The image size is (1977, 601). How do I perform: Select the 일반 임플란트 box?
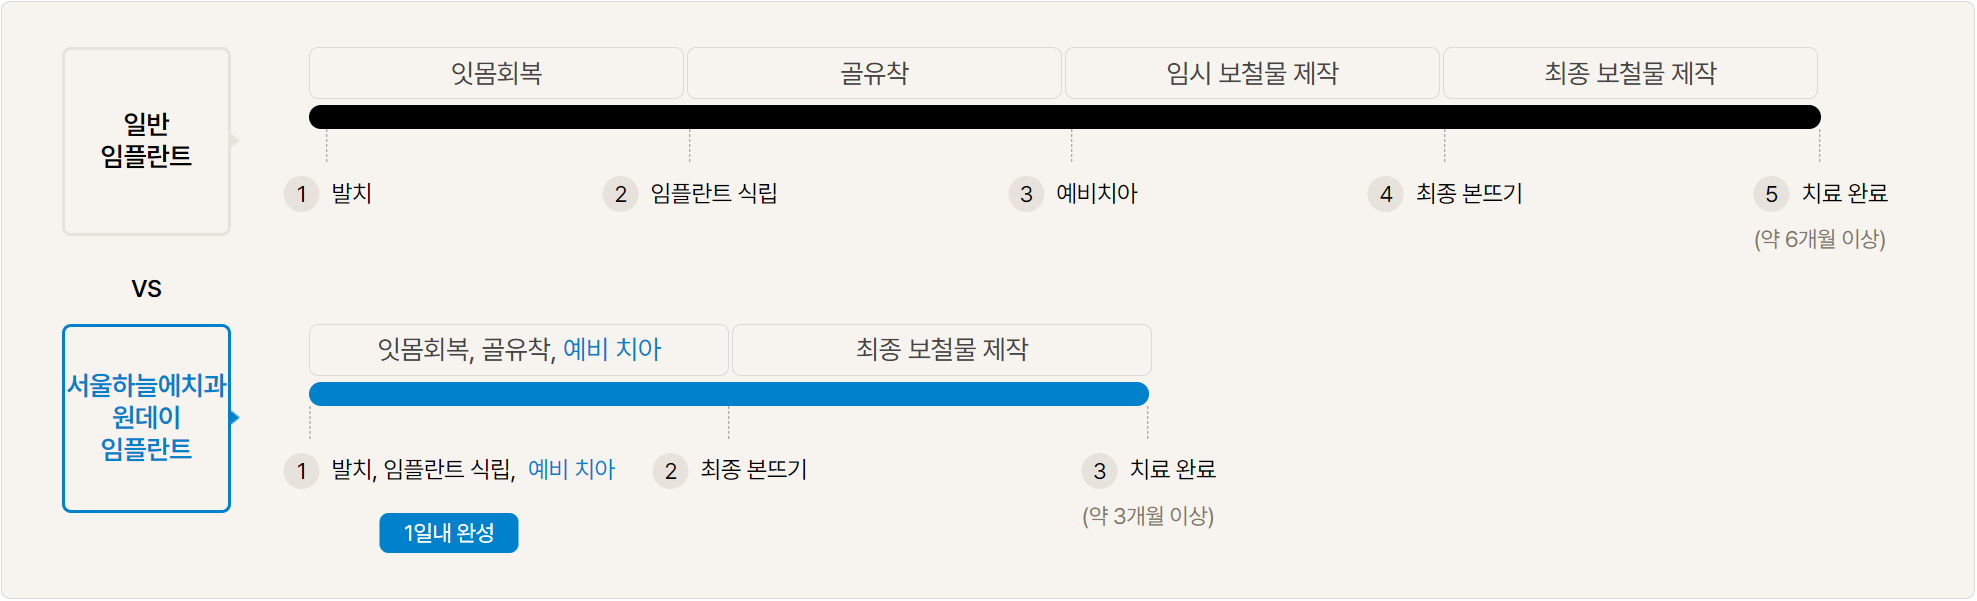[146, 141]
